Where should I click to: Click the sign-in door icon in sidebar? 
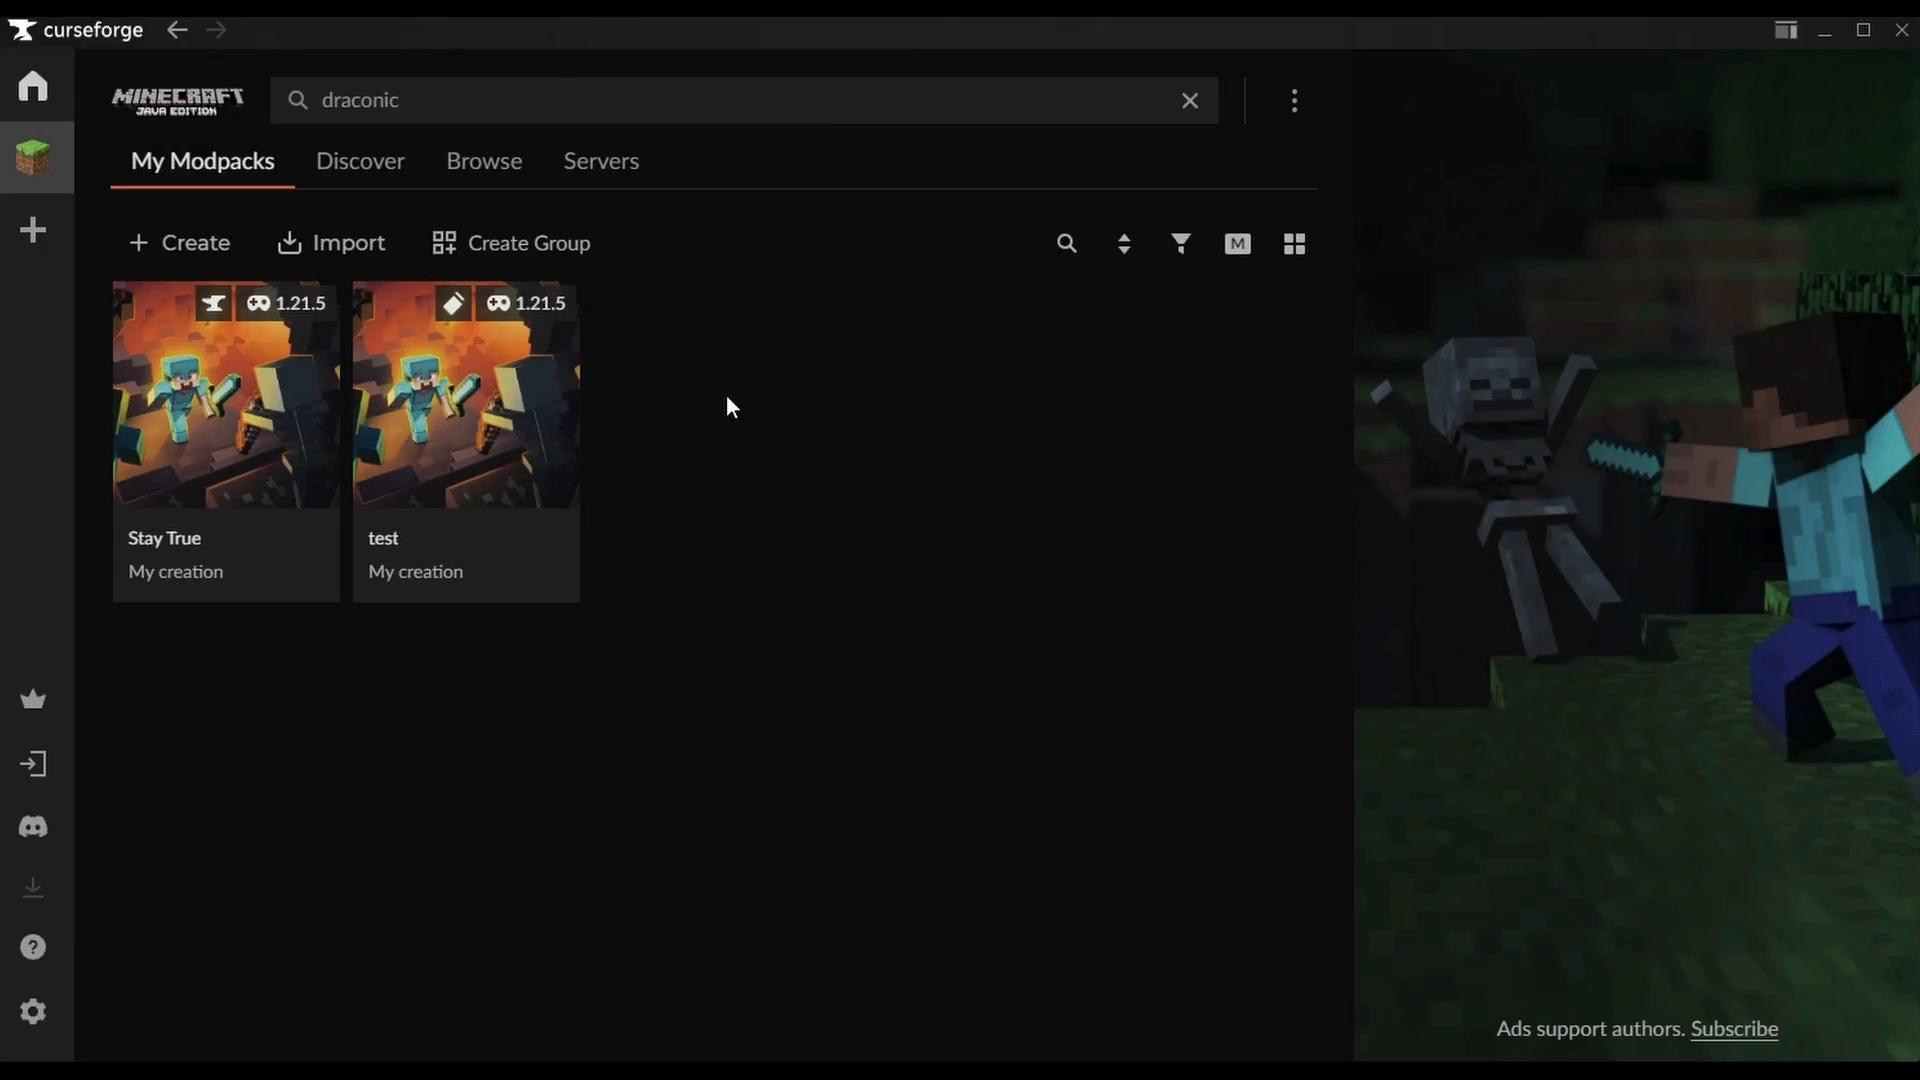point(33,765)
